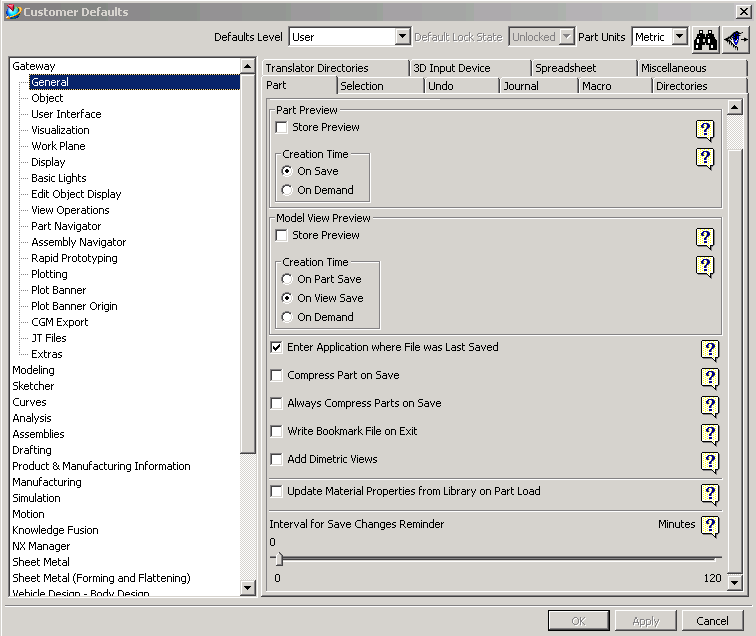Click the eye manage-current-settings icon
This screenshot has width=756, height=636.
[736, 40]
